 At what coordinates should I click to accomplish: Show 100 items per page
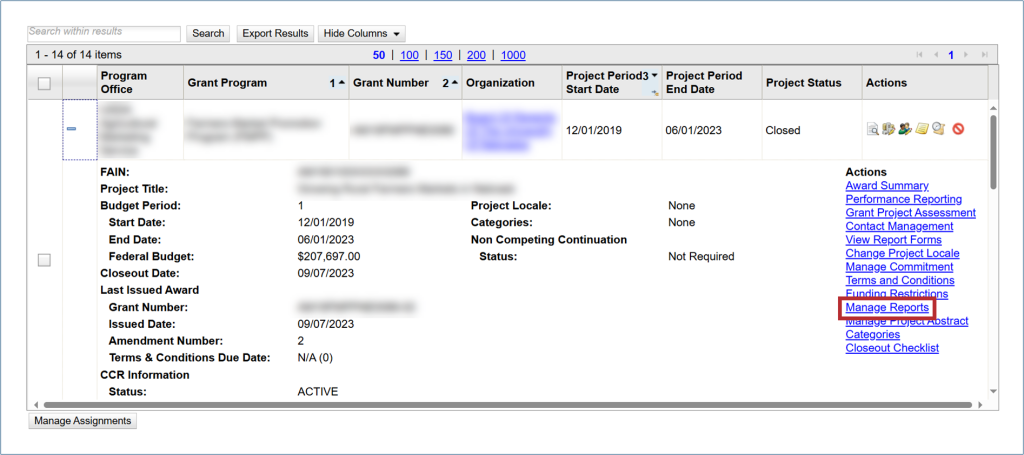(409, 55)
